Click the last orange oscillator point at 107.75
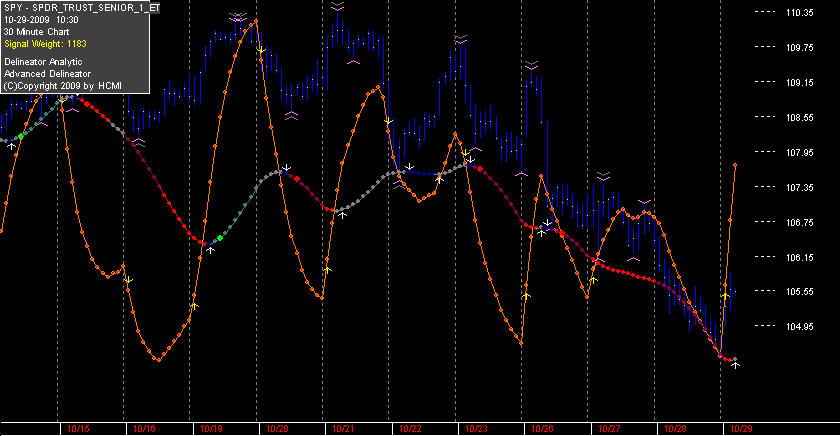Screen dimensions: 840x436 735,166
